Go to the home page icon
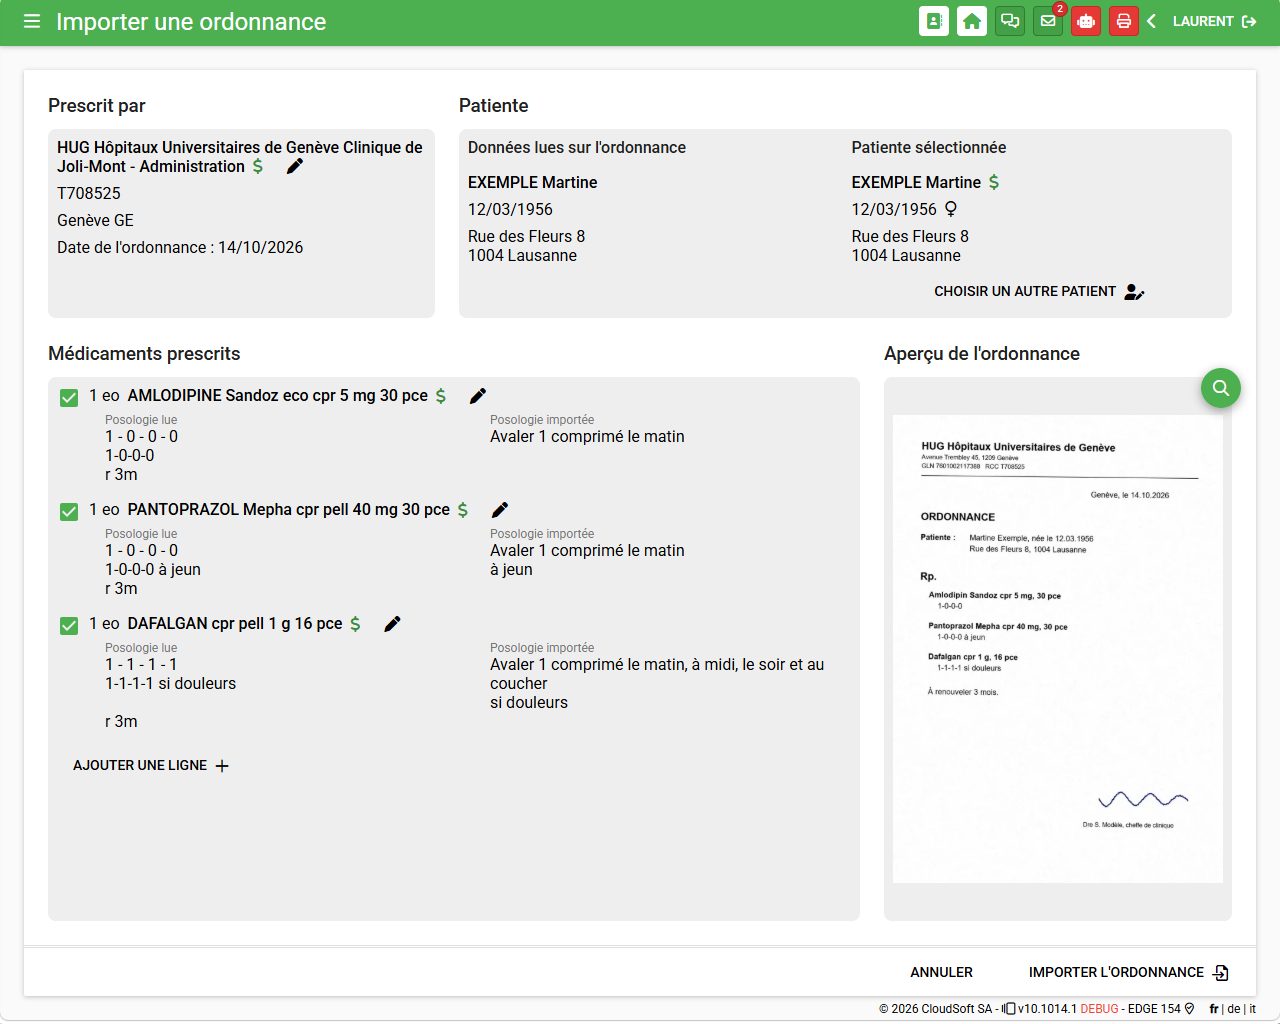 click(972, 21)
